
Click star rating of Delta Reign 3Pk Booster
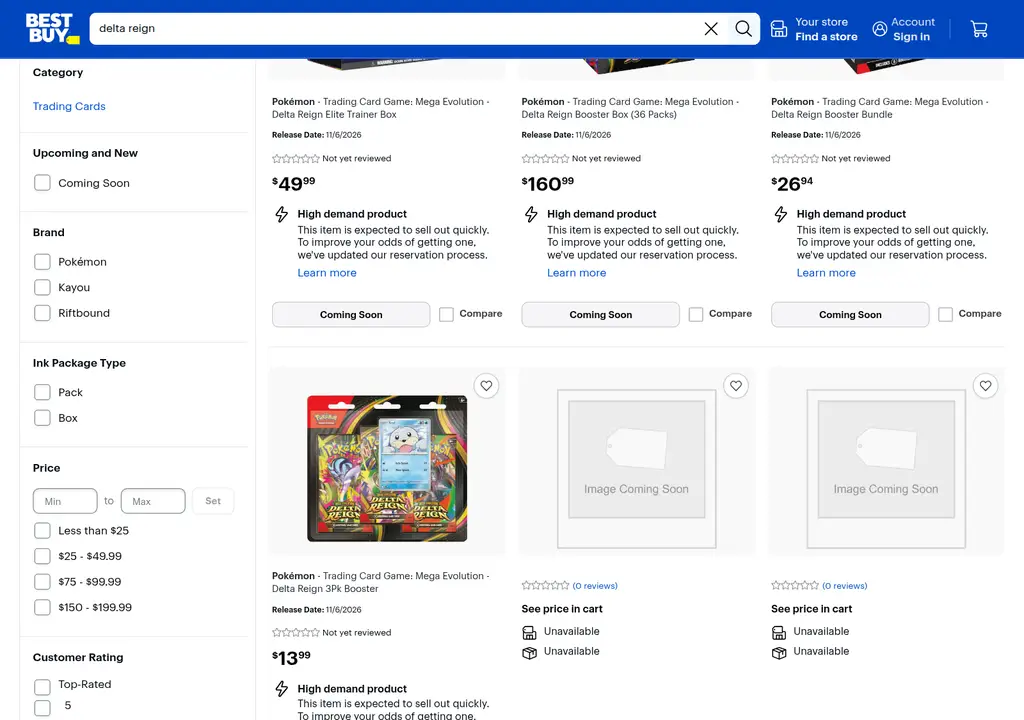coord(296,632)
